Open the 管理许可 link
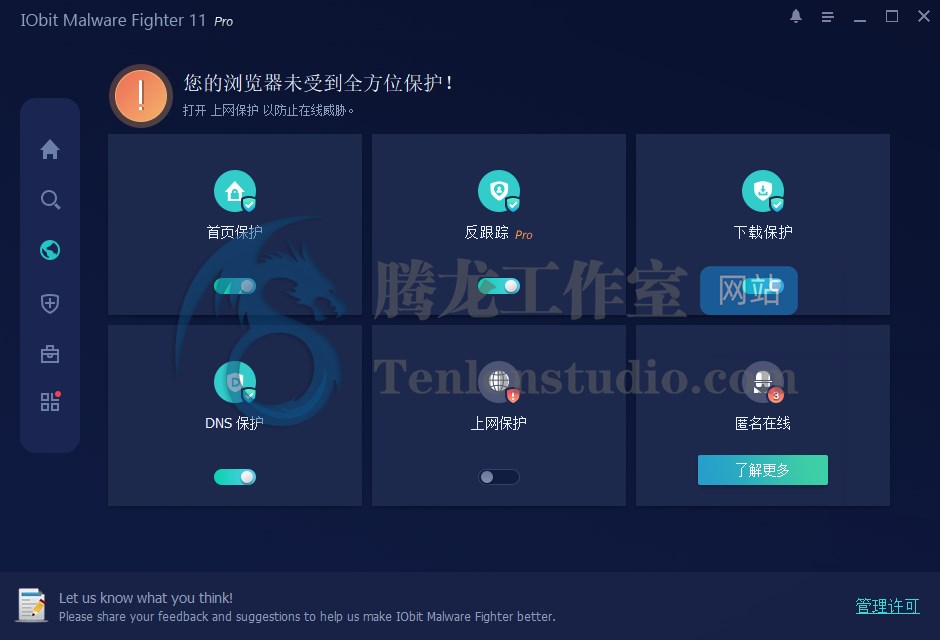 coord(887,606)
